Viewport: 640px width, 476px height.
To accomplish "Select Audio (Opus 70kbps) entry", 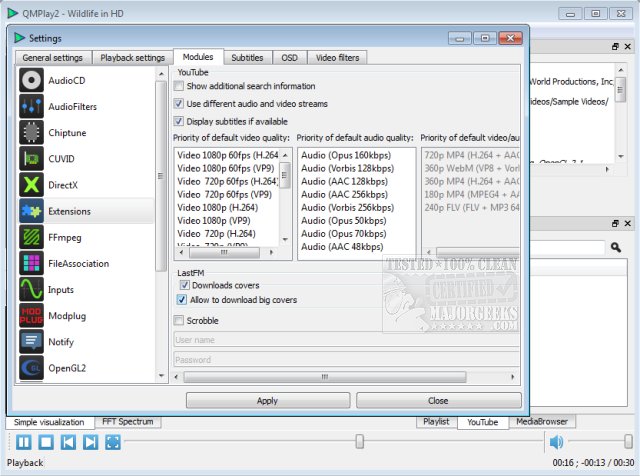I will point(344,234).
